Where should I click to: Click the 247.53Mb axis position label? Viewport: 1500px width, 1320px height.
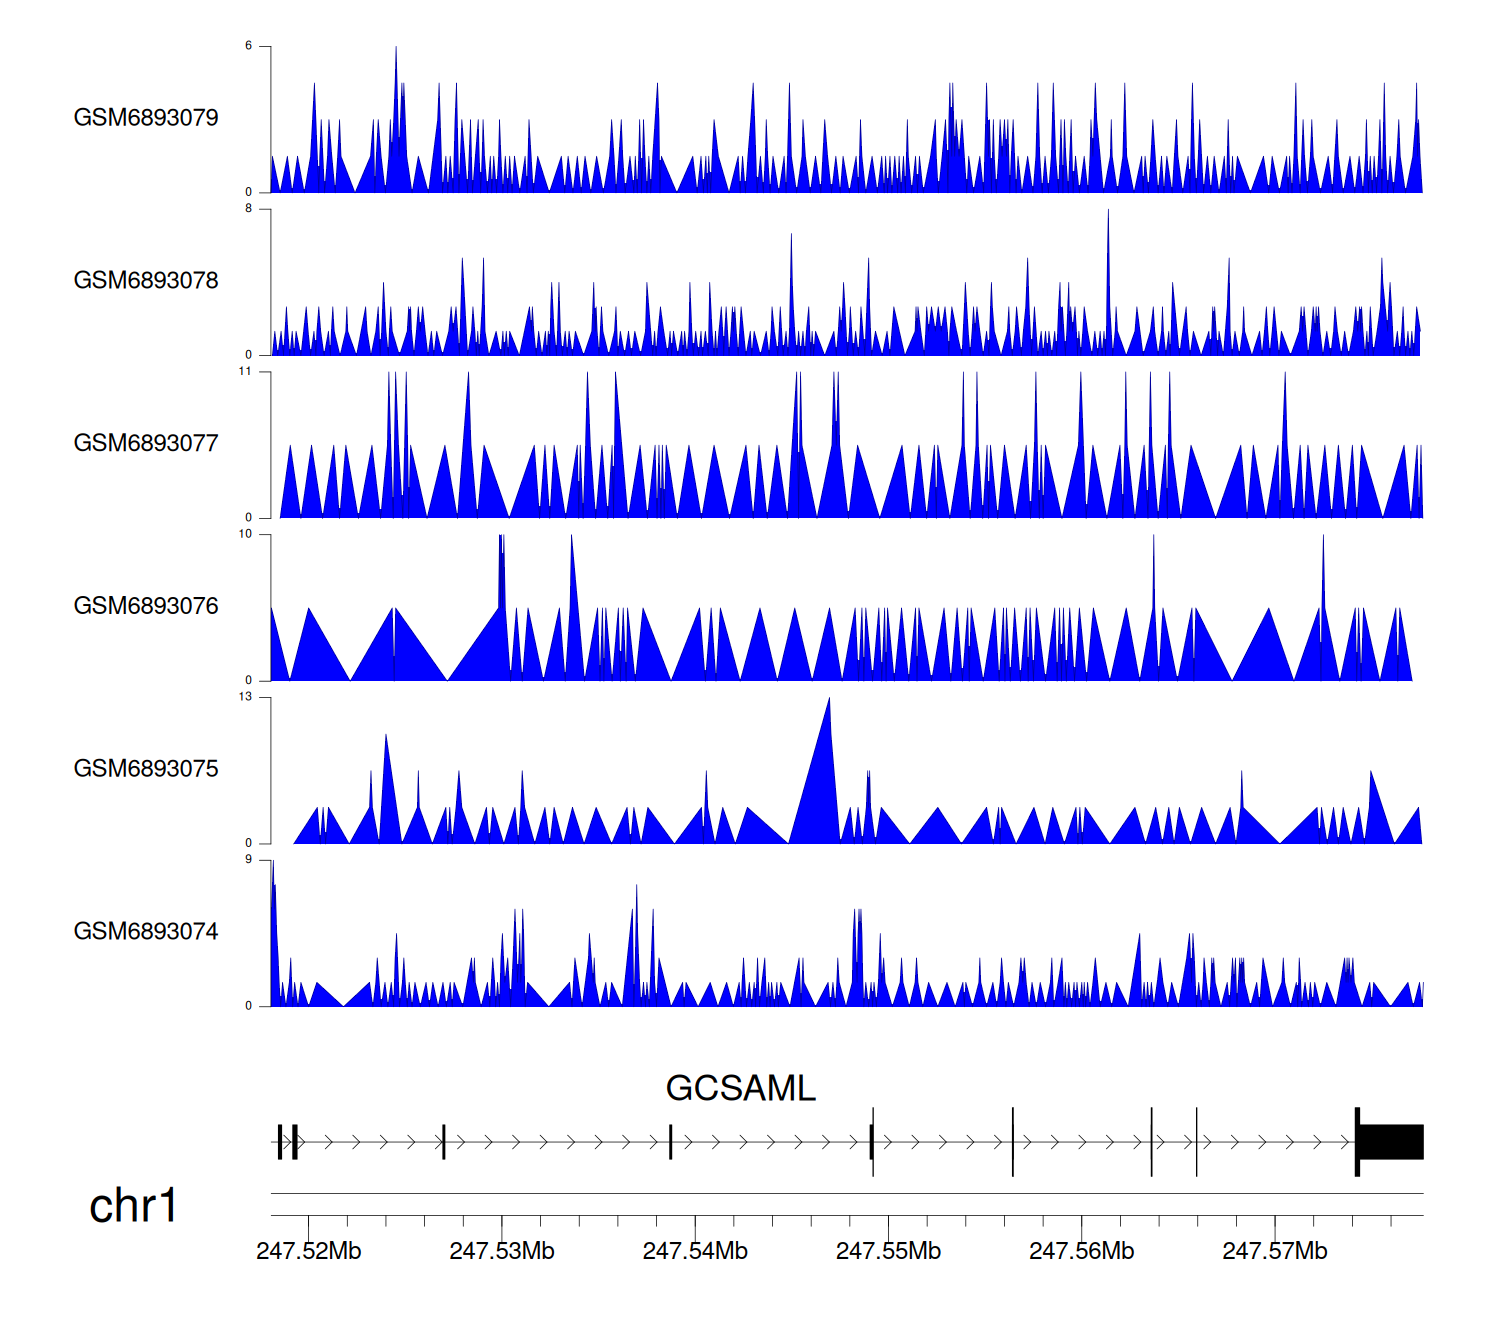point(501,1251)
